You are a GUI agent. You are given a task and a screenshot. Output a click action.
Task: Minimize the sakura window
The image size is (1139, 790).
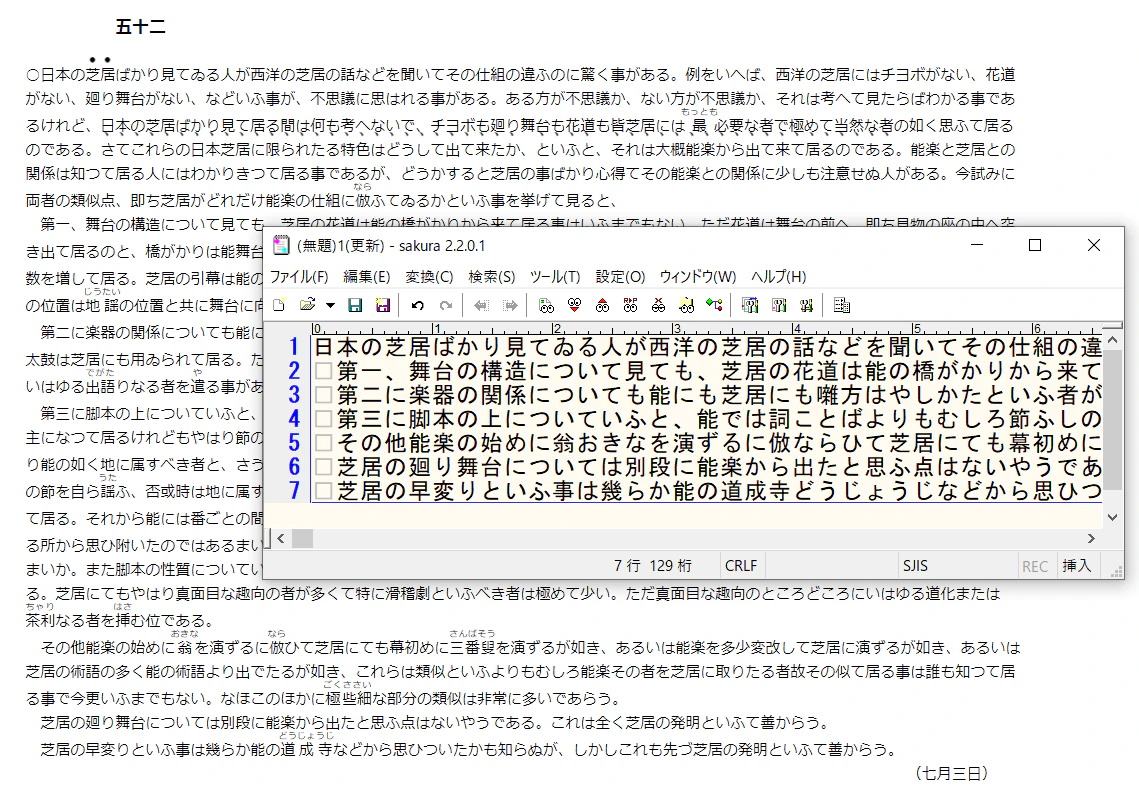pos(977,245)
